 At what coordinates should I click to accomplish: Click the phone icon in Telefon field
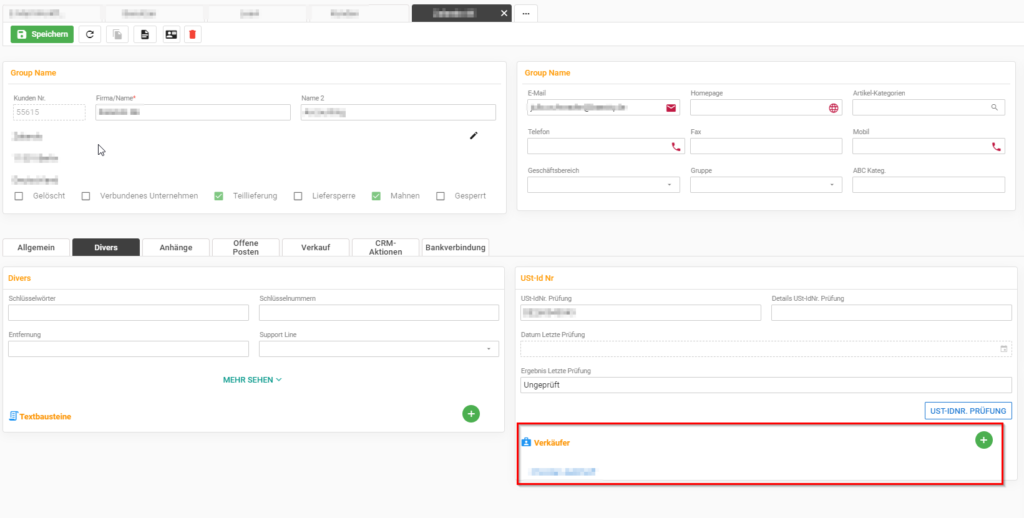tap(675, 147)
